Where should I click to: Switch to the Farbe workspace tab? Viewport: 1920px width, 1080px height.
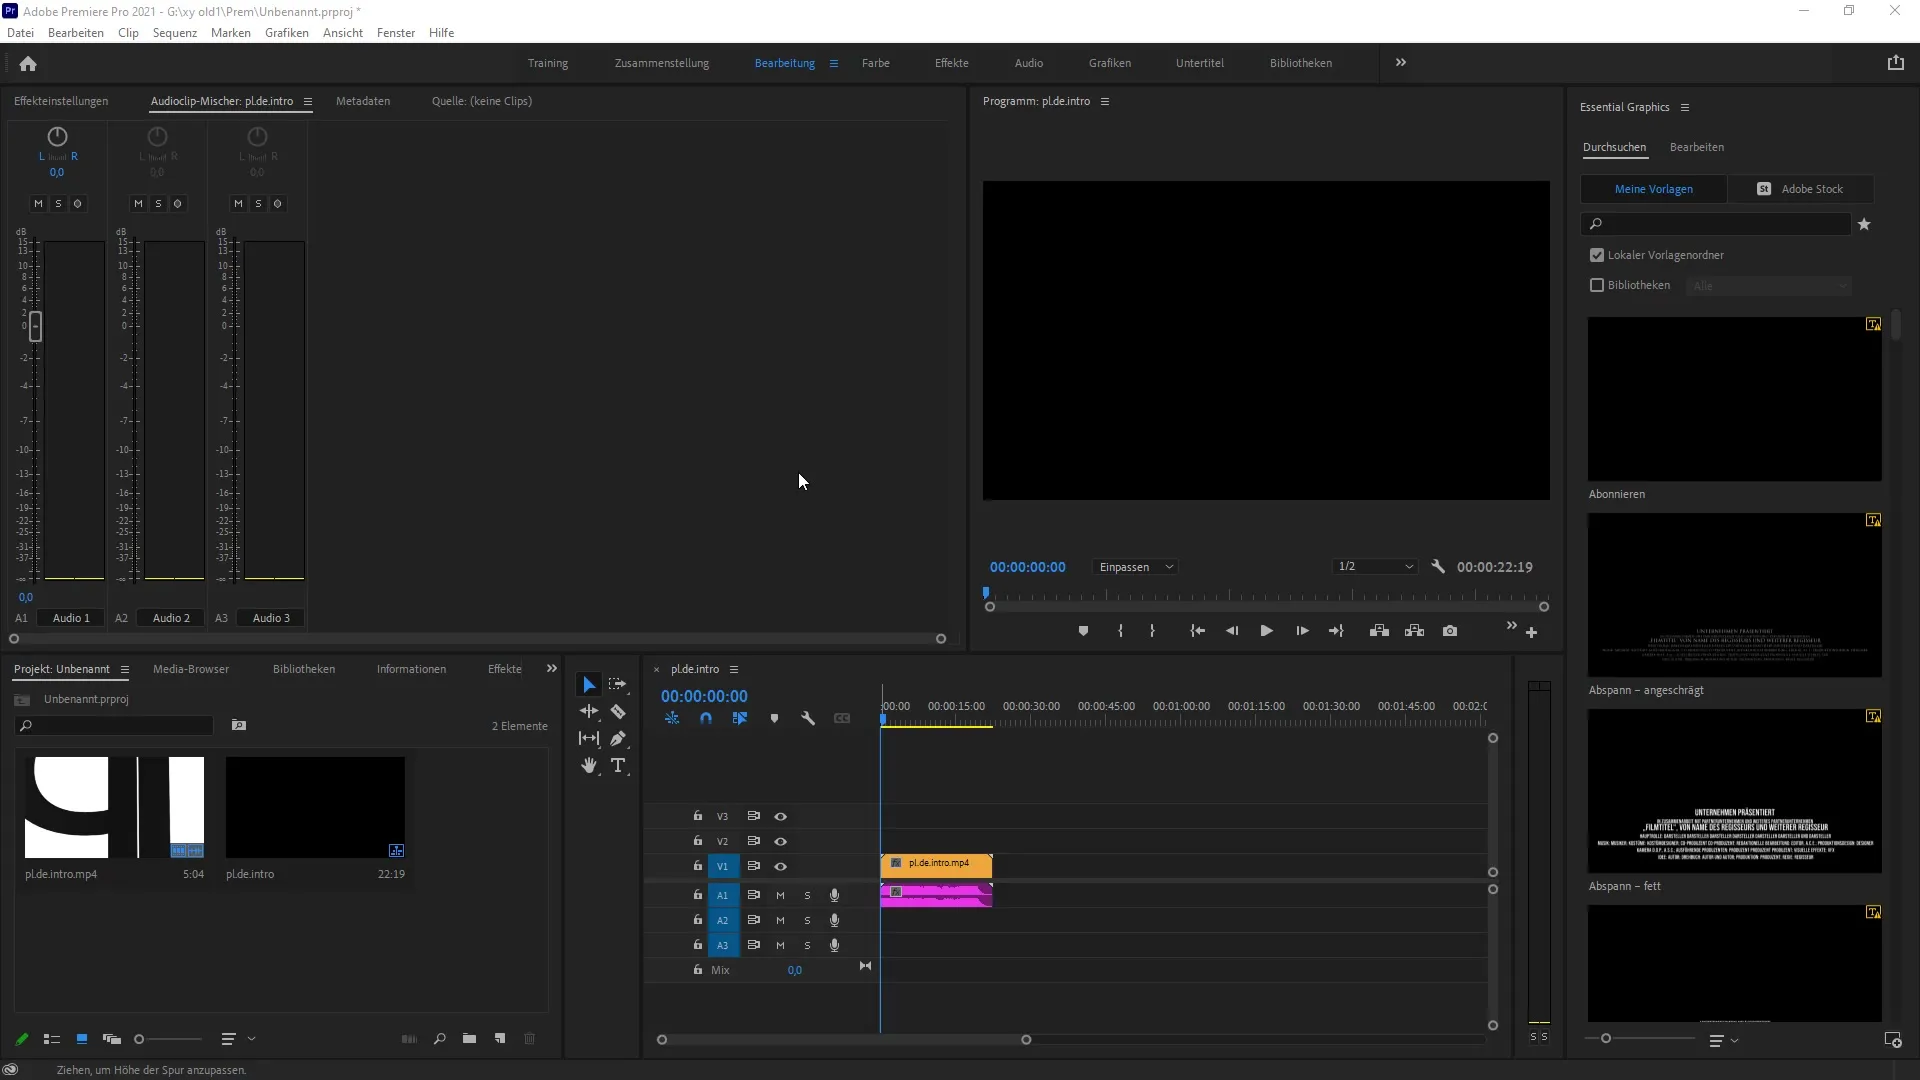pos(875,63)
